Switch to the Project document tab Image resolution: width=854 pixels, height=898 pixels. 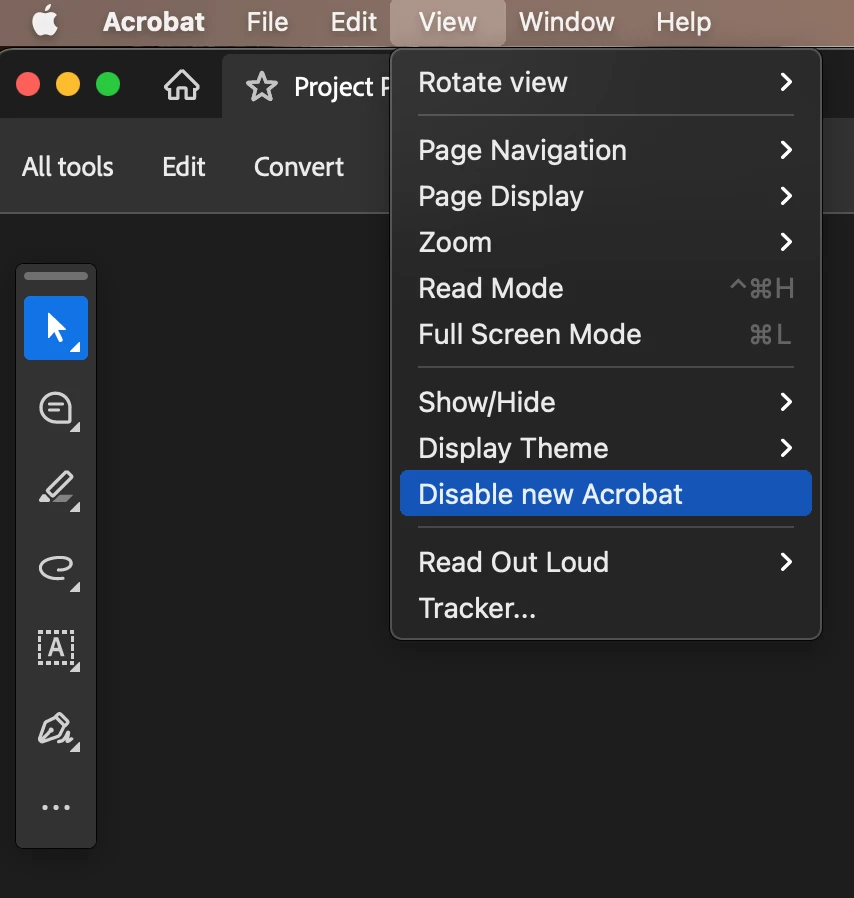click(x=341, y=87)
